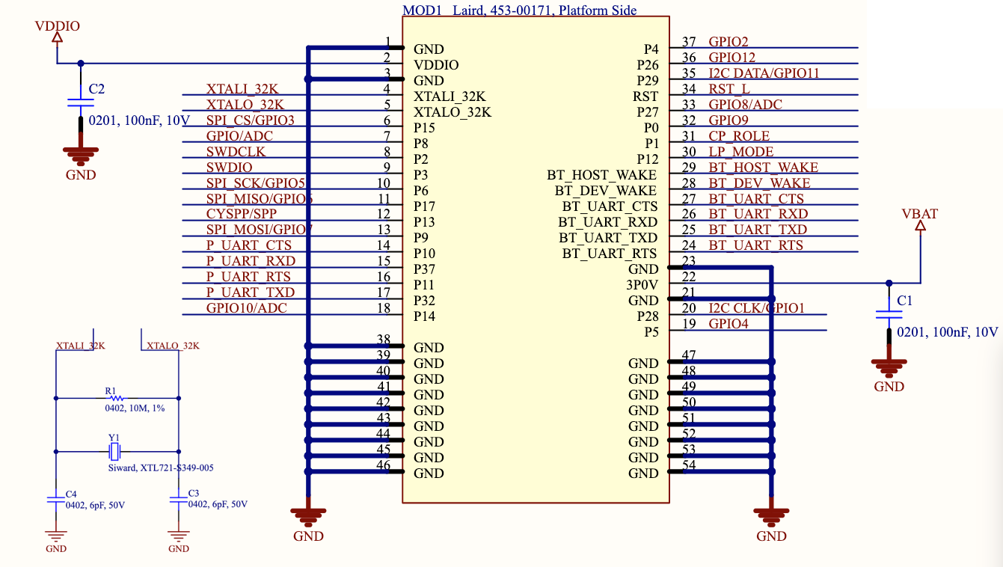
Task: Click pin number 54 at bottom right GND
Action: point(689,465)
